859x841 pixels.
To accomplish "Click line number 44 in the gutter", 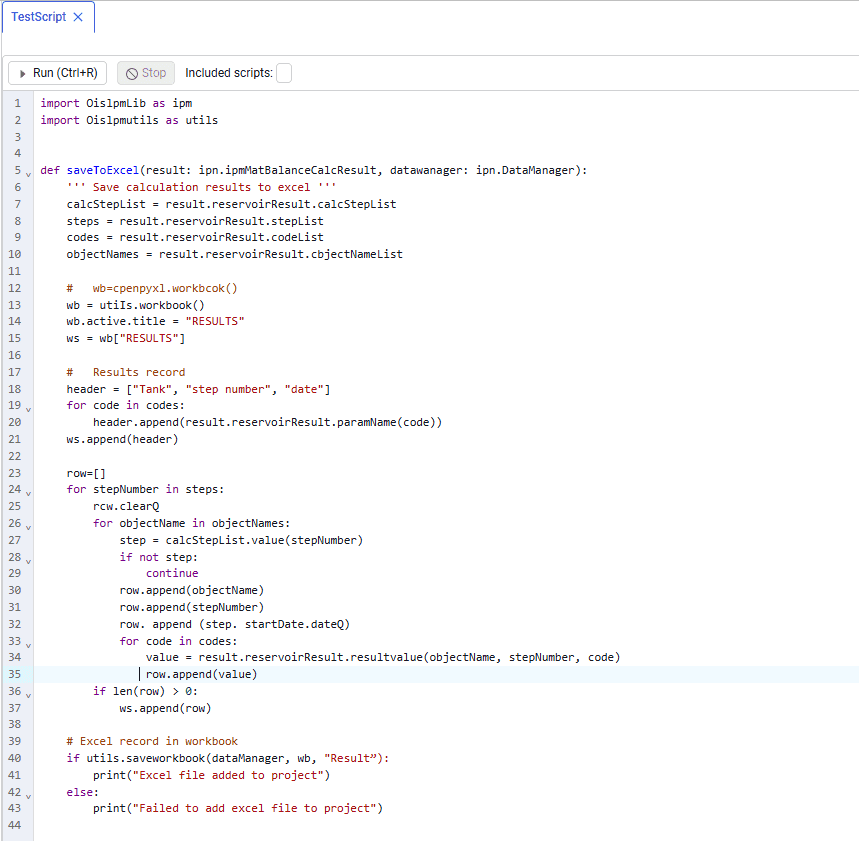I will pyautogui.click(x=15, y=825).
